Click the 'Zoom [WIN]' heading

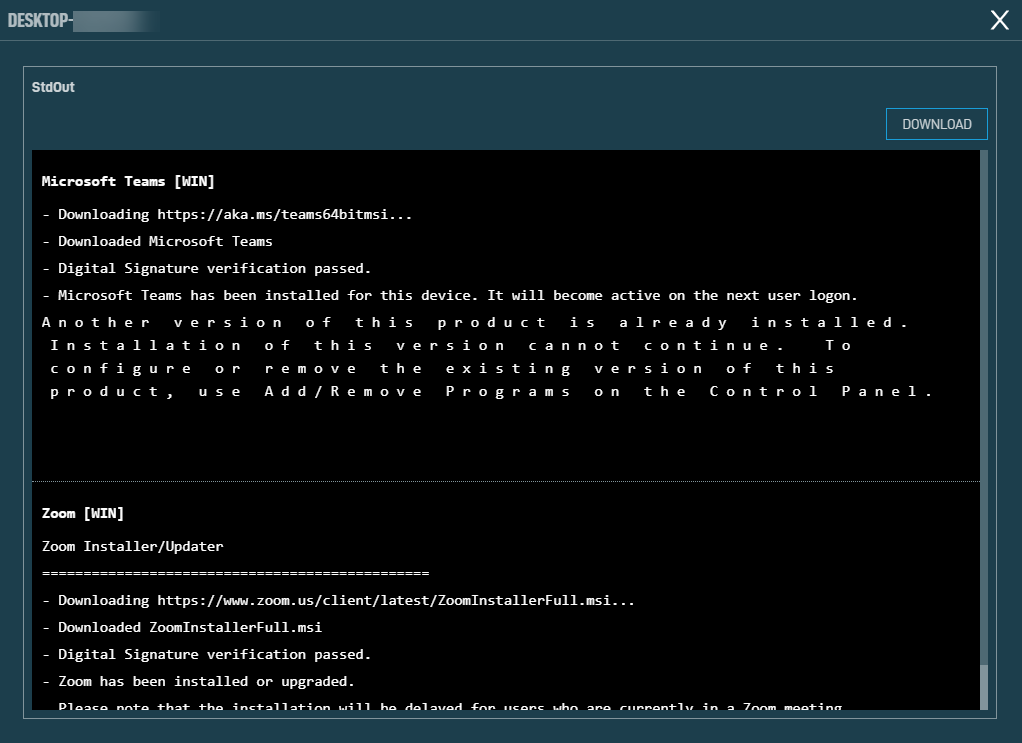[83, 513]
